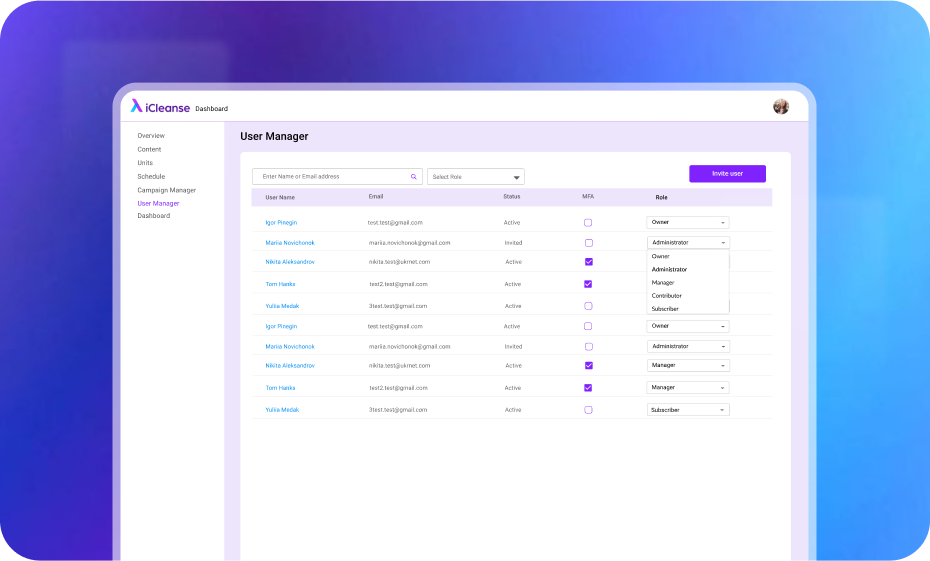Expand the Select Role filter dropdown
This screenshot has width=930, height=561.
point(475,177)
